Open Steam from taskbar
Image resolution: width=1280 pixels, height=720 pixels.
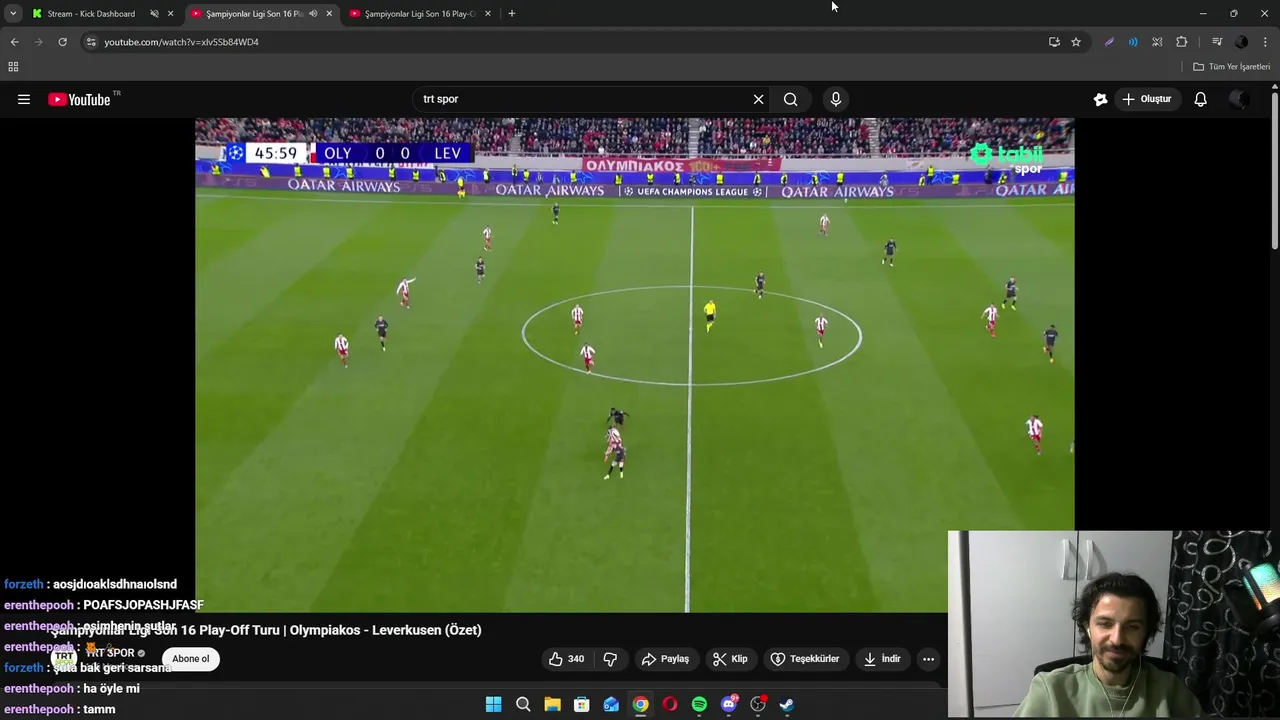point(787,704)
